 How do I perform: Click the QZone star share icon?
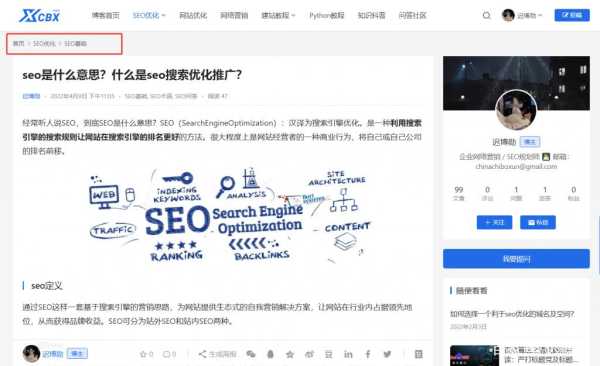290,354
